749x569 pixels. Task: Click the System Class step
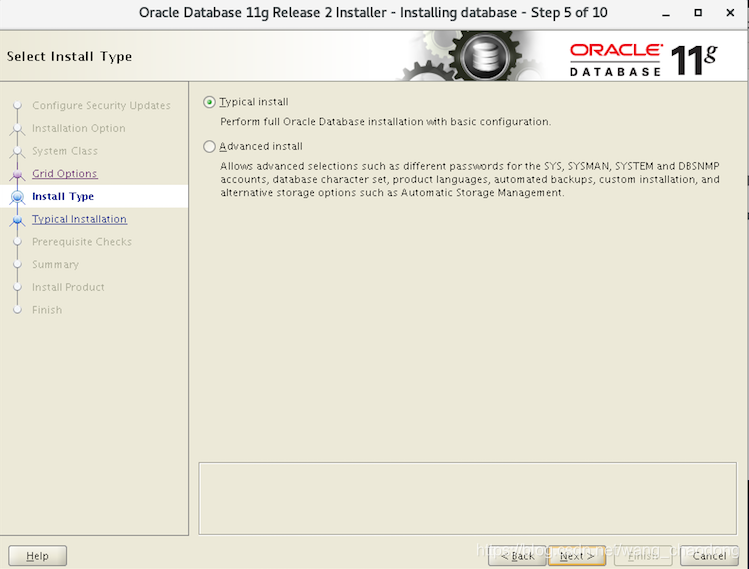click(65, 151)
